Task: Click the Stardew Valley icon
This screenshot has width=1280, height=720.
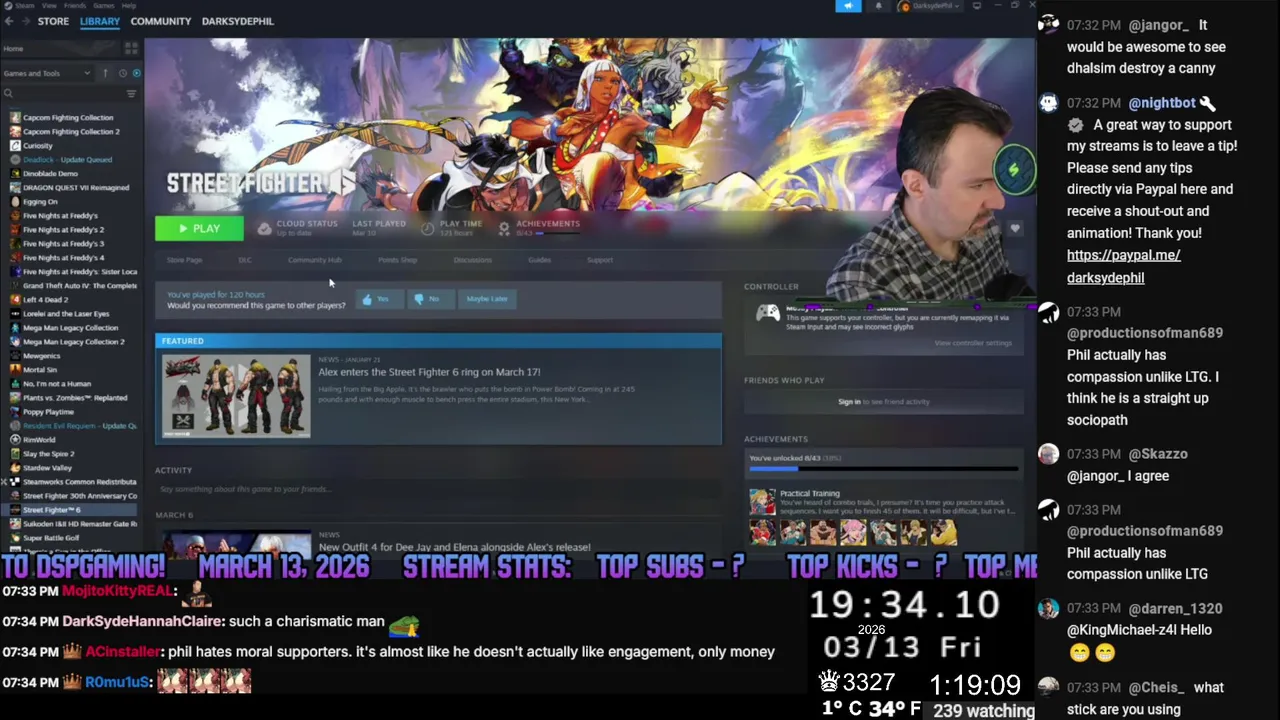Action: (15, 467)
